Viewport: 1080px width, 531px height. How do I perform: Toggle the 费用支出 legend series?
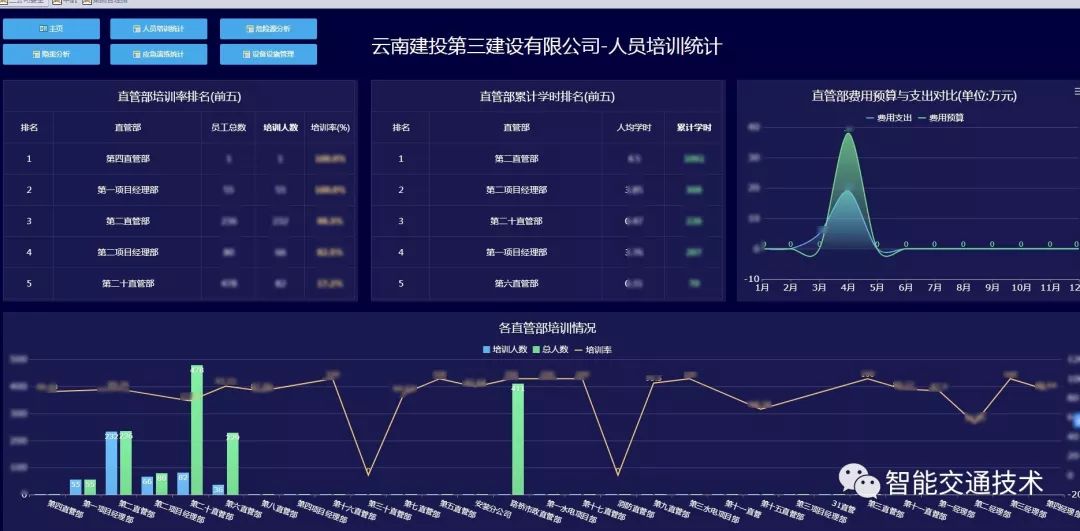click(889, 118)
